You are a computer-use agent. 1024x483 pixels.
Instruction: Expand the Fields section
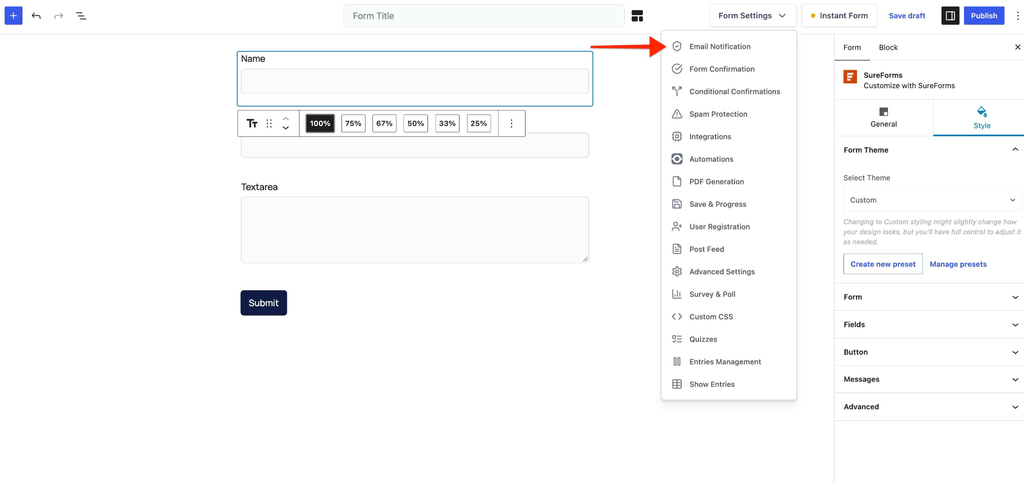[x=929, y=324]
